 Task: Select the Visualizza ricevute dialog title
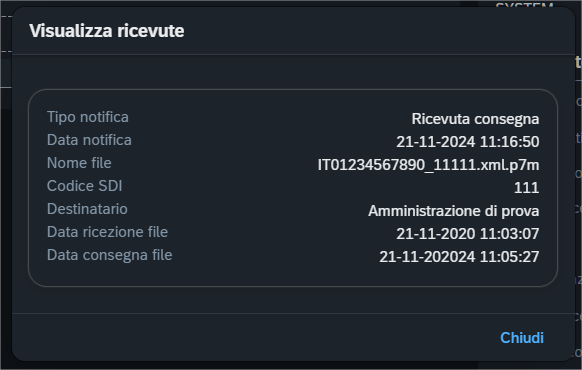coord(107,30)
